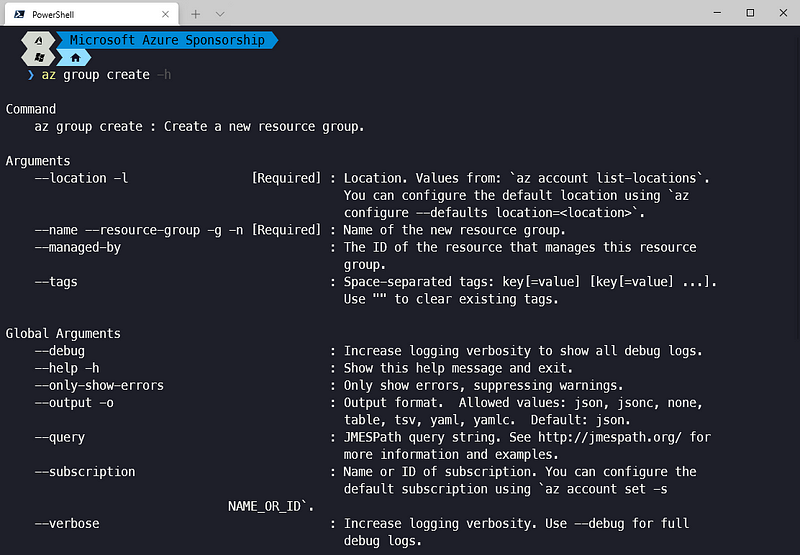Image resolution: width=800 pixels, height=555 pixels.
Task: Click the Microsoft Azure Sponsorship segment
Action: [167, 41]
